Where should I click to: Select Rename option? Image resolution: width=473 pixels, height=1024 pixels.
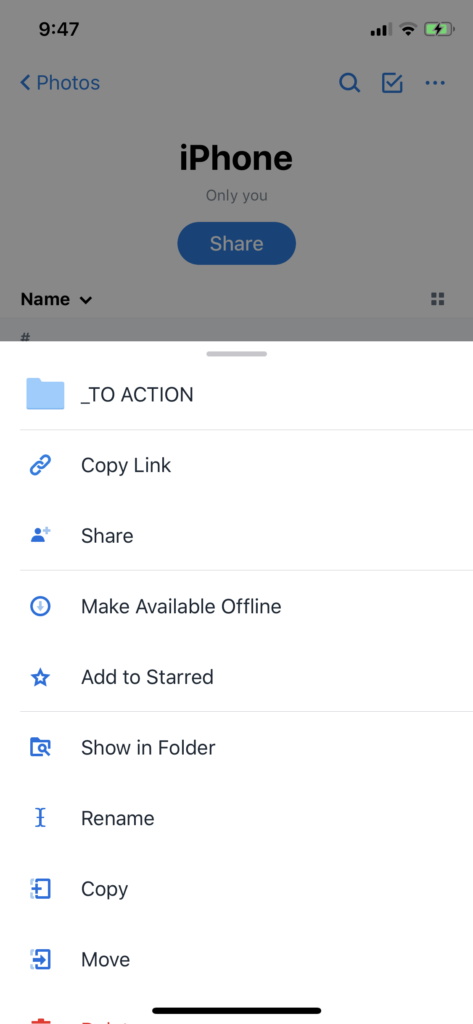[x=118, y=818]
